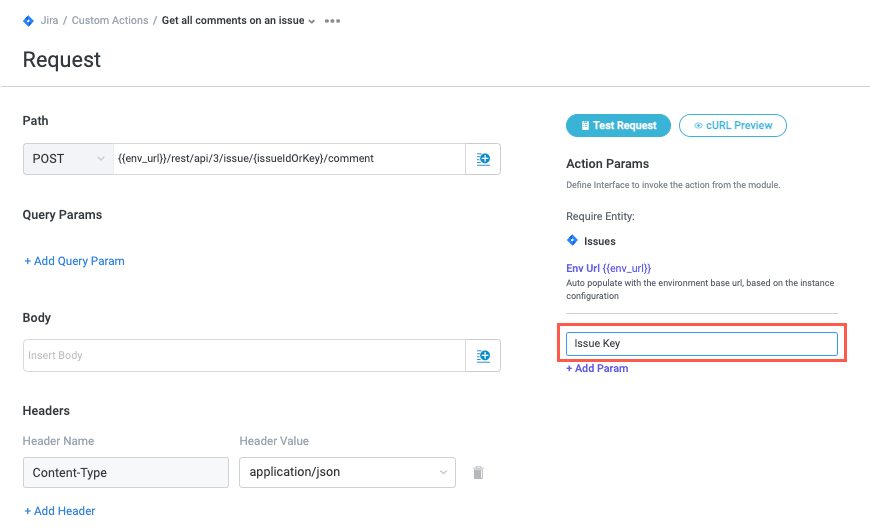This screenshot has height=530, width=870.
Task: Navigate to Custom Actions breadcrumb
Action: point(110,20)
